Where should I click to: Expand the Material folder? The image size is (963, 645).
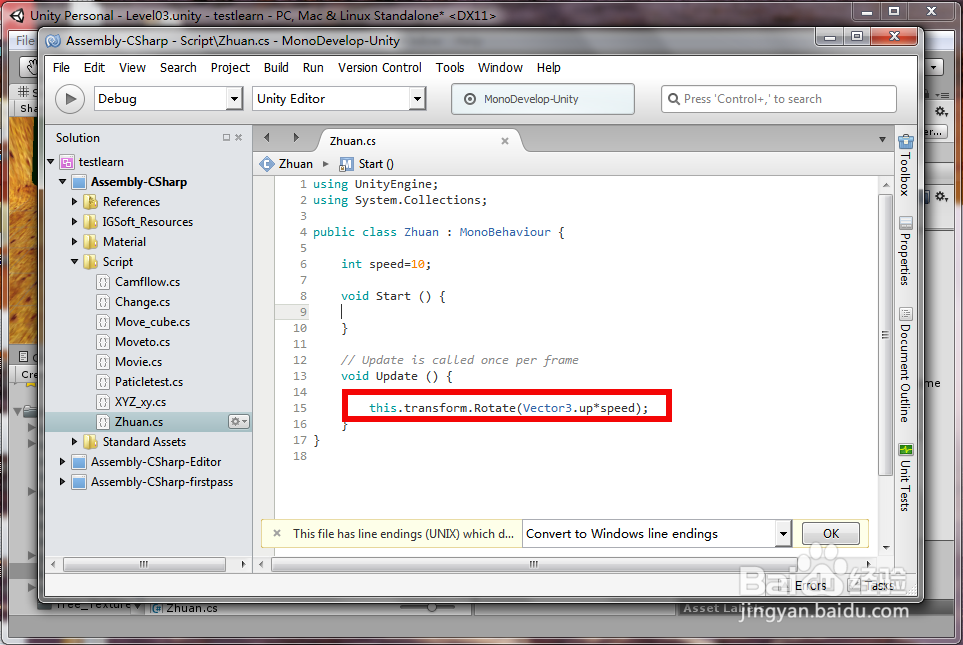pyautogui.click(x=74, y=241)
